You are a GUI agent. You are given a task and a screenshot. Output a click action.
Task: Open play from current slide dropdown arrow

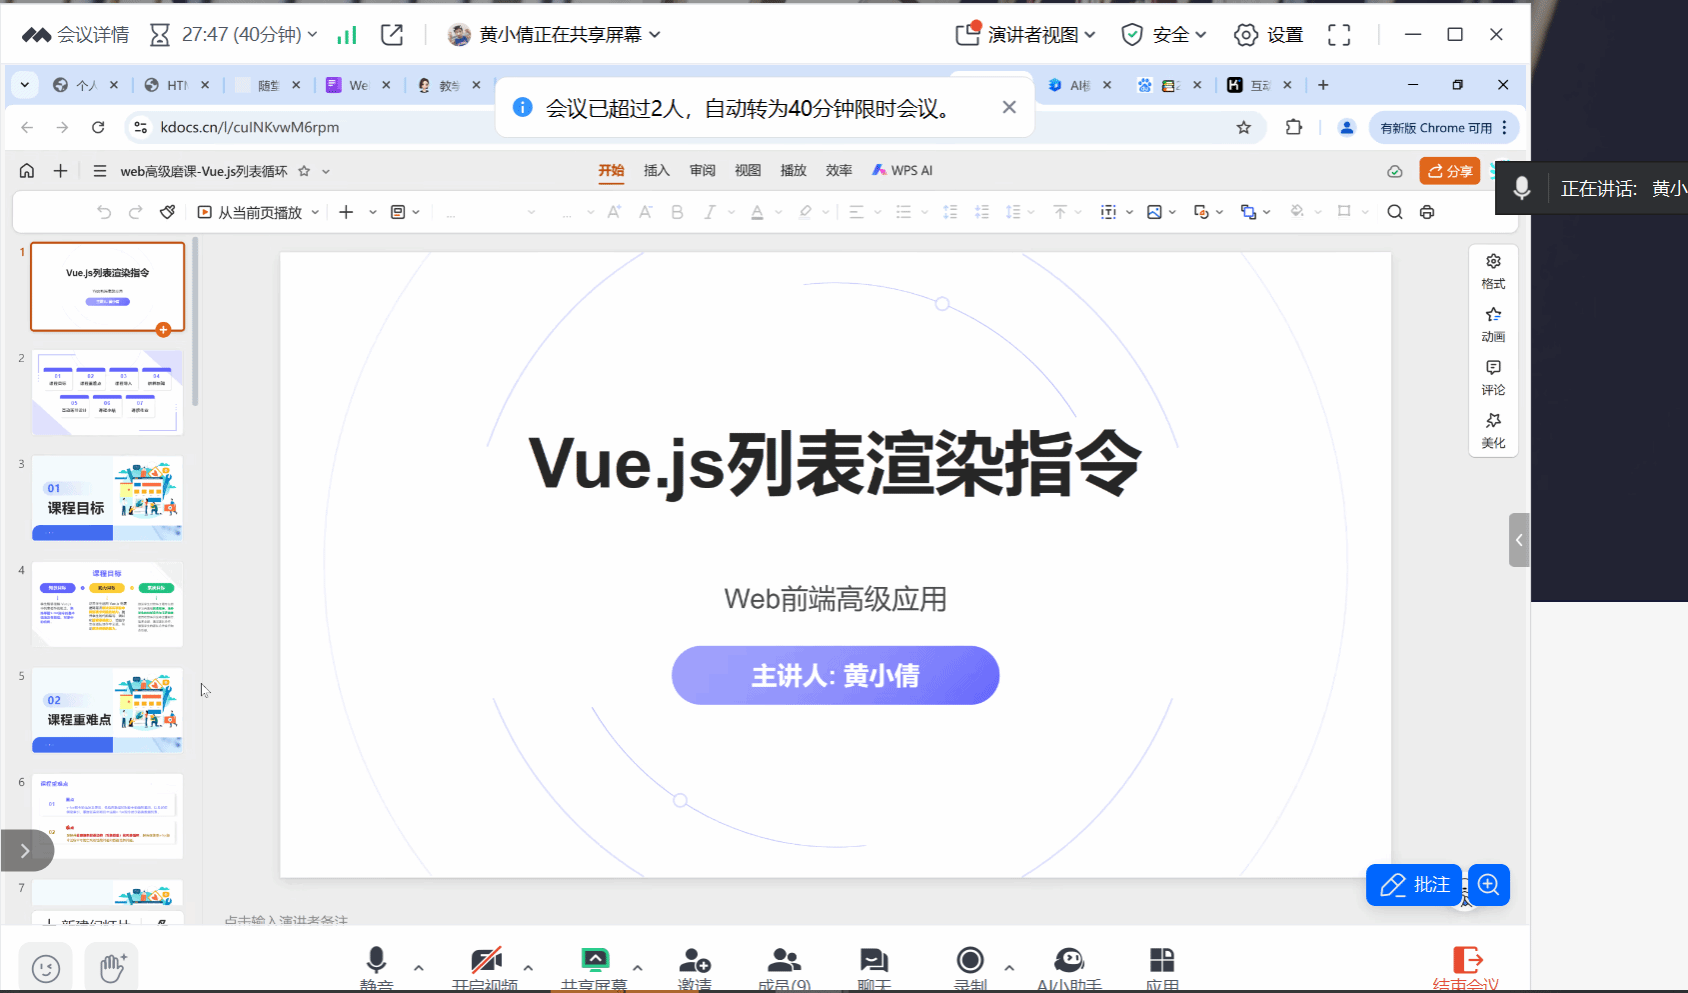315,212
